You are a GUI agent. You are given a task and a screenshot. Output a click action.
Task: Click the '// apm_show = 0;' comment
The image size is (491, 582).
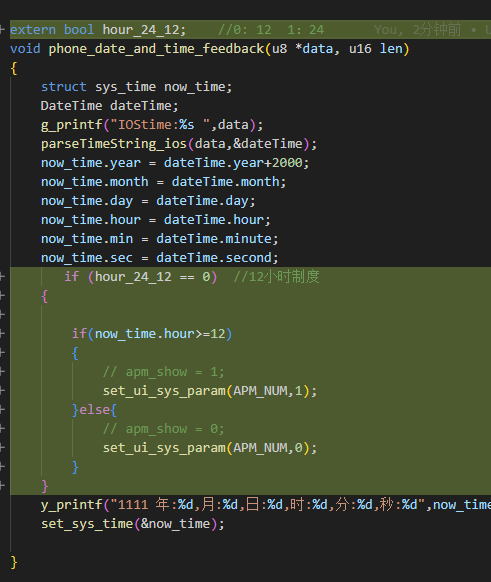coord(163,429)
